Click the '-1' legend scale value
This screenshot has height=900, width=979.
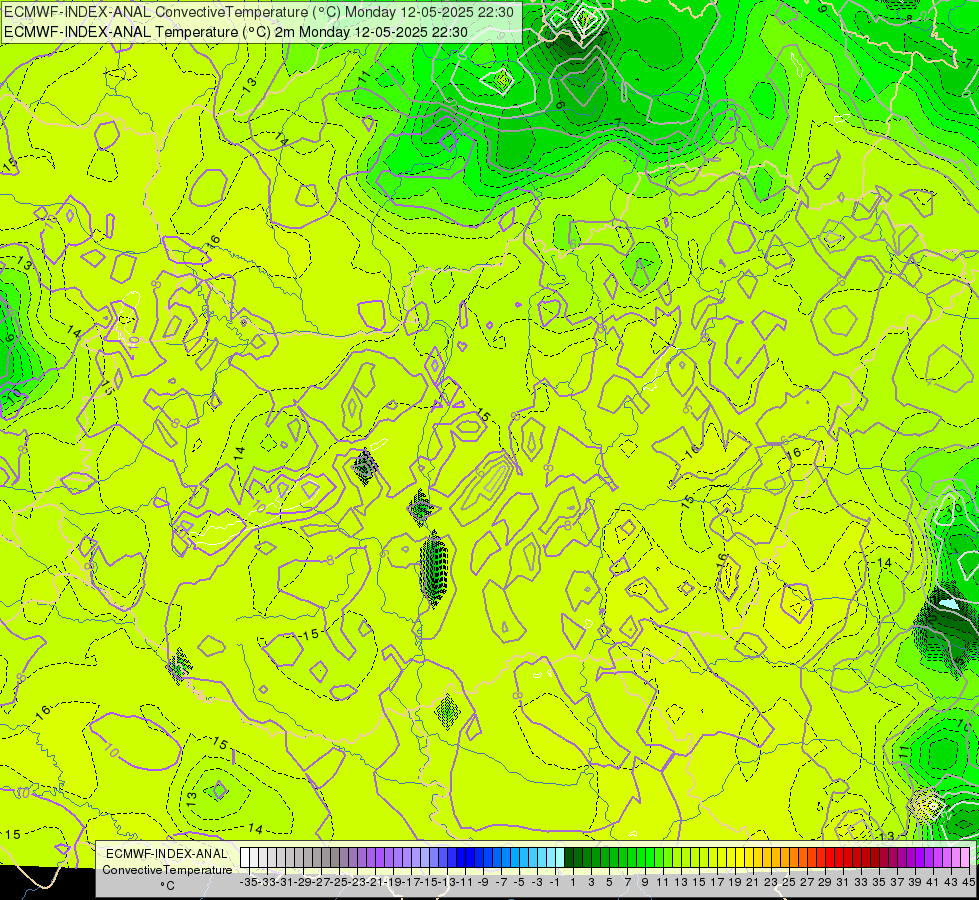[554, 882]
